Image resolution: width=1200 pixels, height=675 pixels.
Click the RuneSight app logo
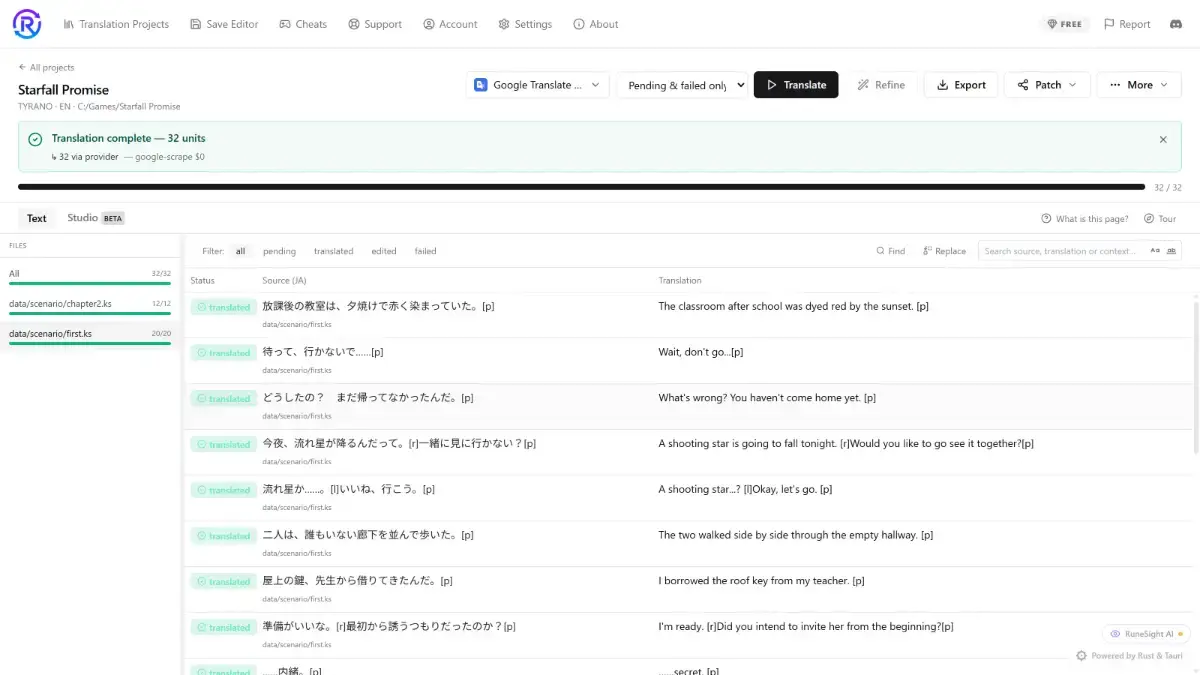click(27, 24)
